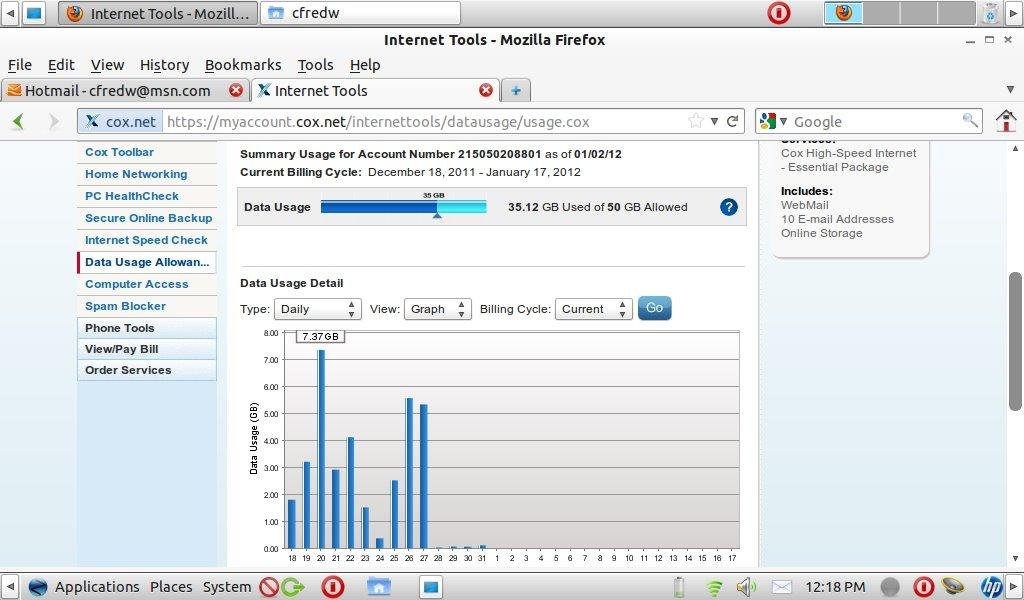Open the list all tabs arrow

tap(1010, 90)
